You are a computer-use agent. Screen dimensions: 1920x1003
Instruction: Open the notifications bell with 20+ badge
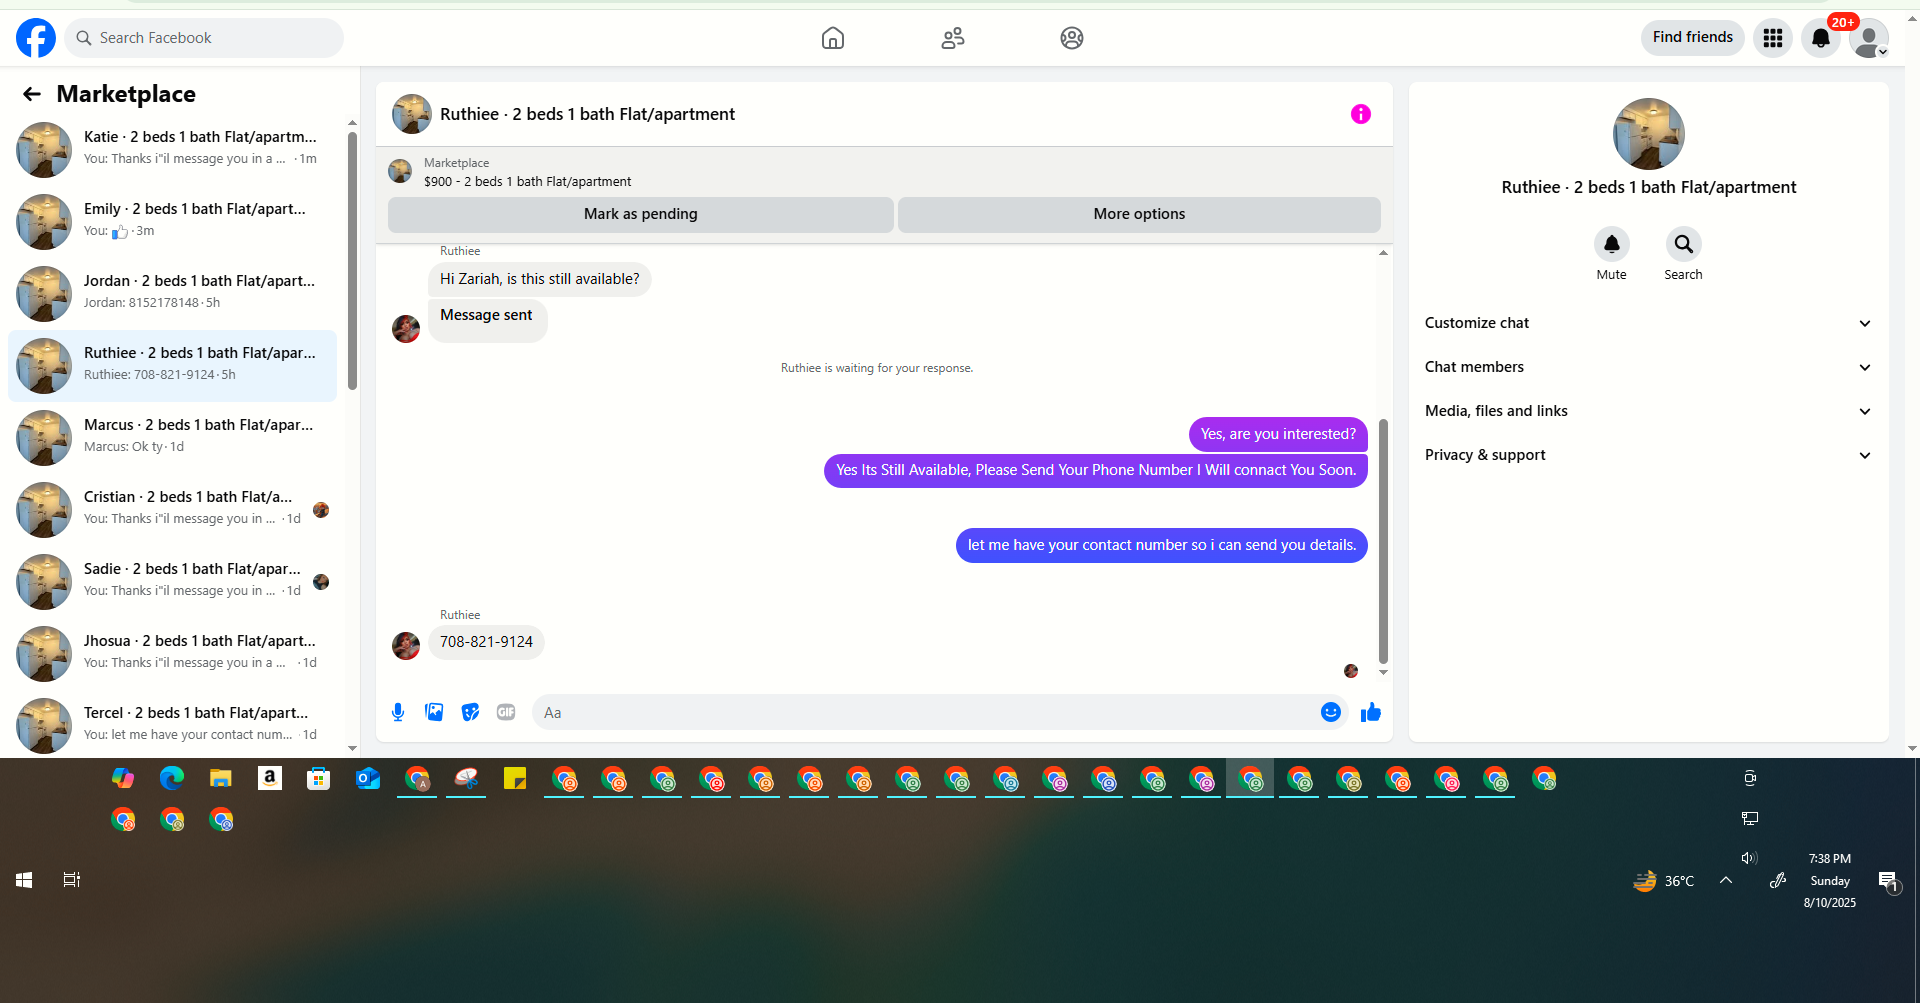click(1821, 38)
